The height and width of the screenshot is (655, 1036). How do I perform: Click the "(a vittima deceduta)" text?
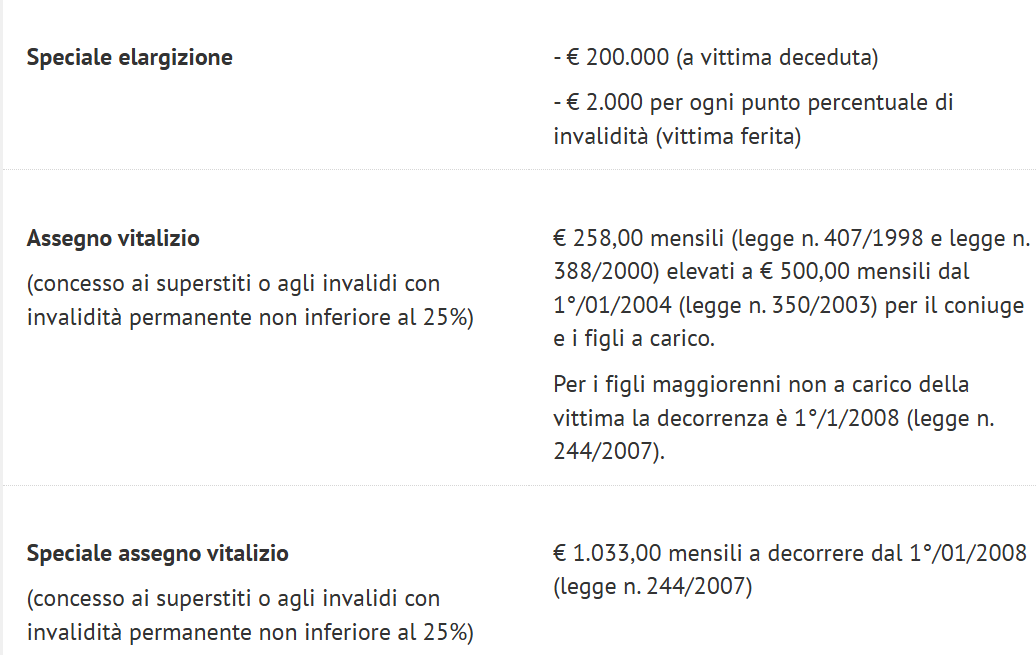pyautogui.click(x=777, y=58)
